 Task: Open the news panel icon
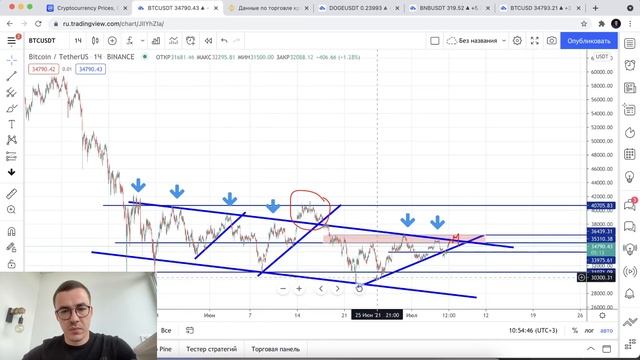point(630,87)
